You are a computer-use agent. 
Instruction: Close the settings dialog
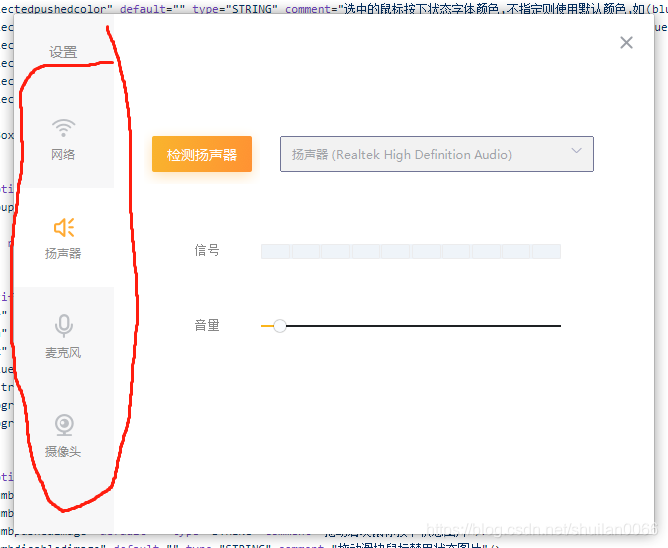tap(626, 43)
